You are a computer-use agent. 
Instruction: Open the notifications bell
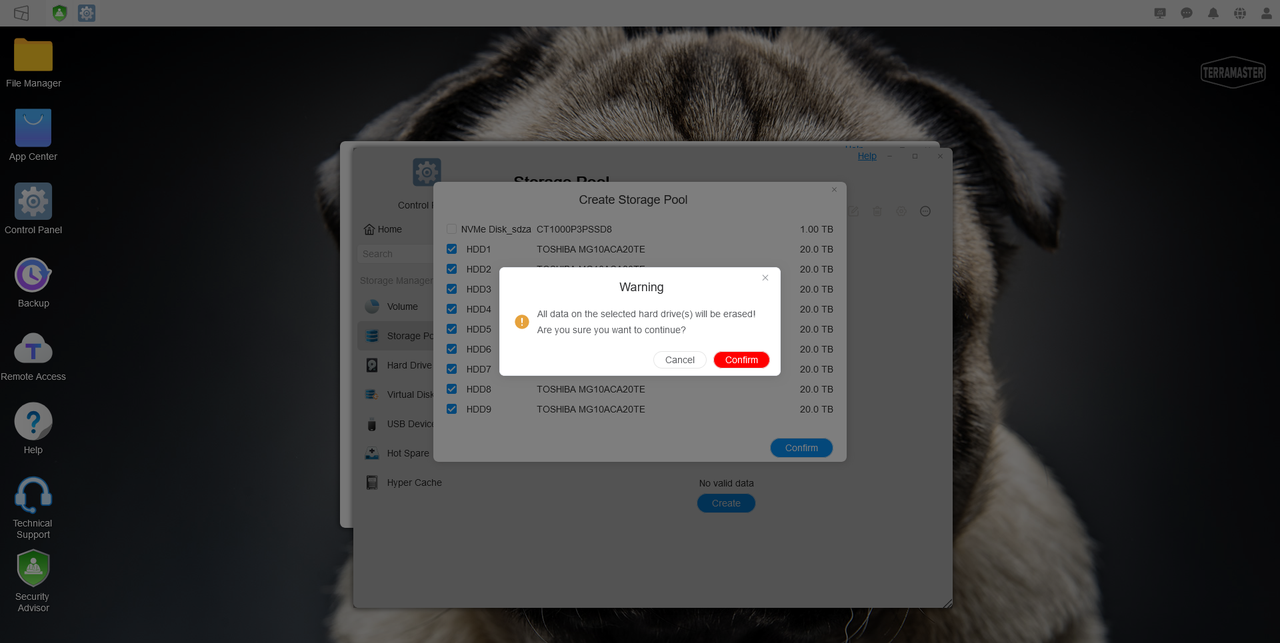click(1213, 13)
